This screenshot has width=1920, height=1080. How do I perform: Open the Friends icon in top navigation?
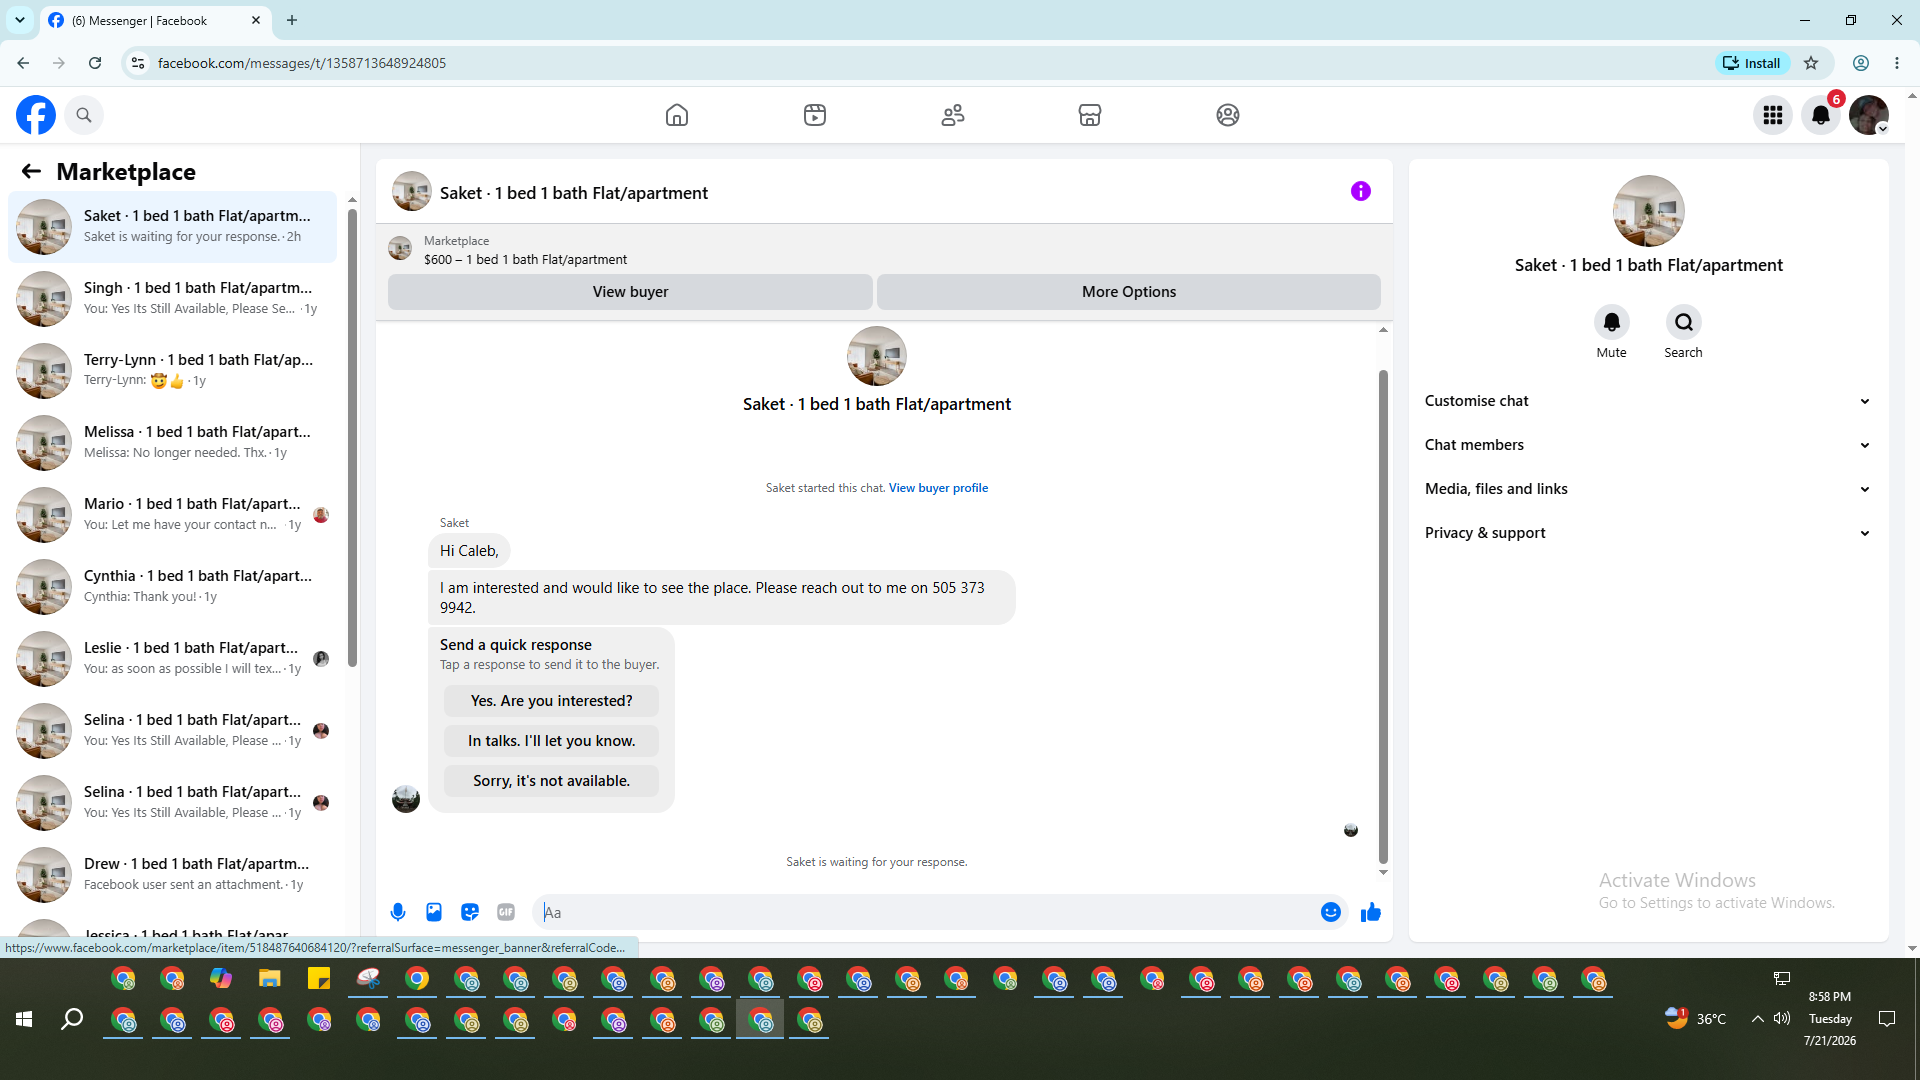point(953,115)
